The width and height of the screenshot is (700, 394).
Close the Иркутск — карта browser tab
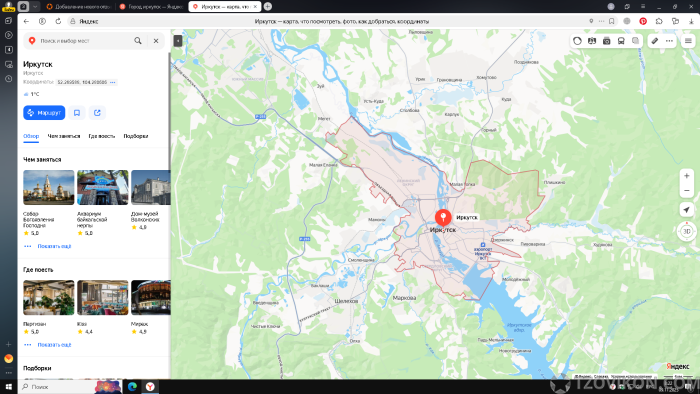(x=255, y=6)
